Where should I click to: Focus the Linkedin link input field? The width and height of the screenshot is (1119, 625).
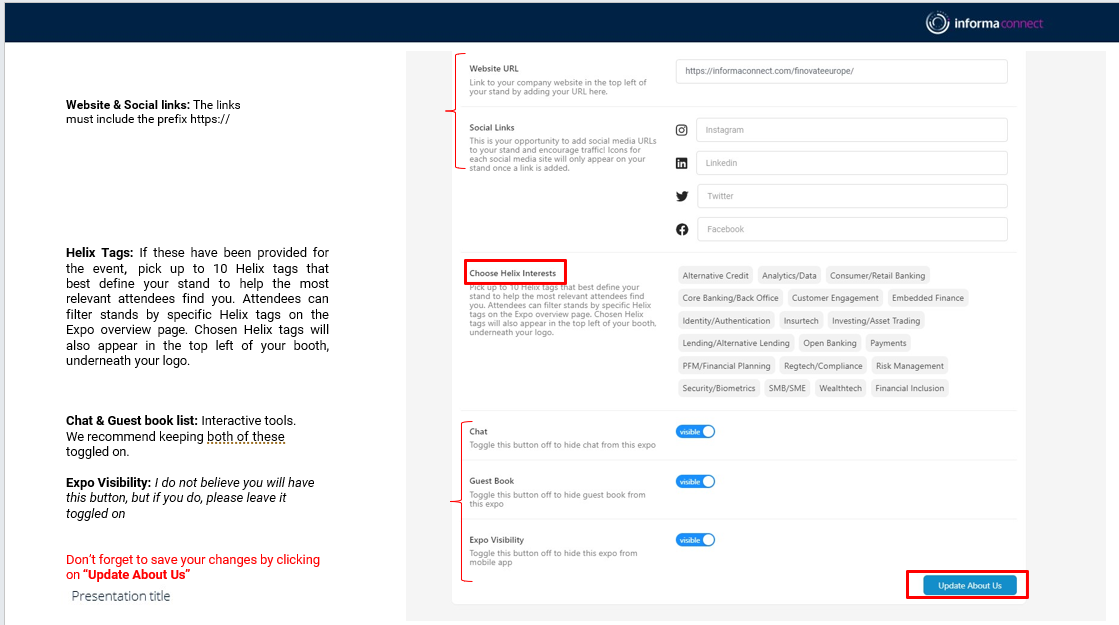point(852,163)
